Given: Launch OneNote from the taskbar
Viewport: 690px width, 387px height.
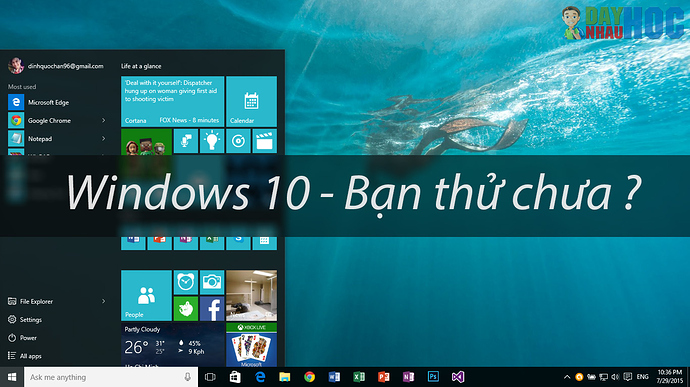Looking at the screenshot, I should coord(408,377).
